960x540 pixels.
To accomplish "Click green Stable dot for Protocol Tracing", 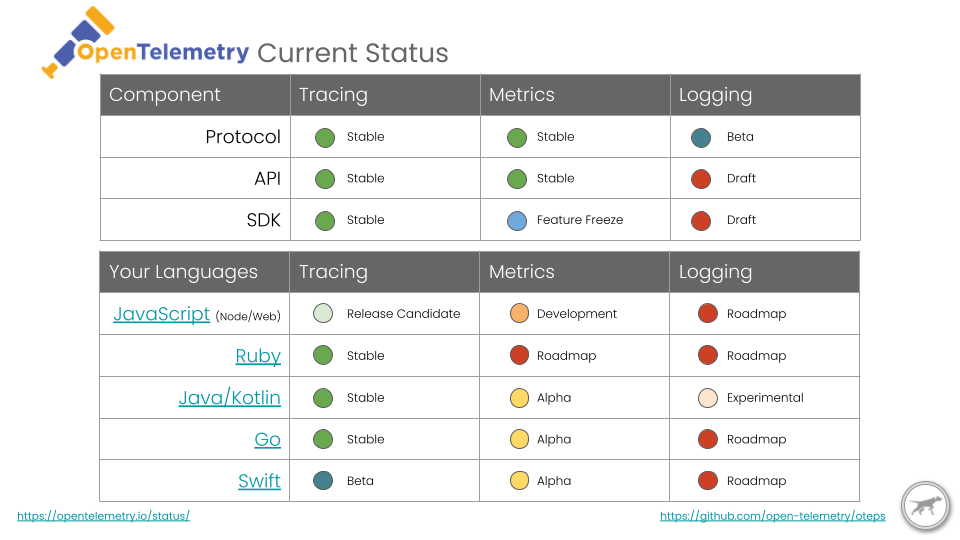I will 325,138.
